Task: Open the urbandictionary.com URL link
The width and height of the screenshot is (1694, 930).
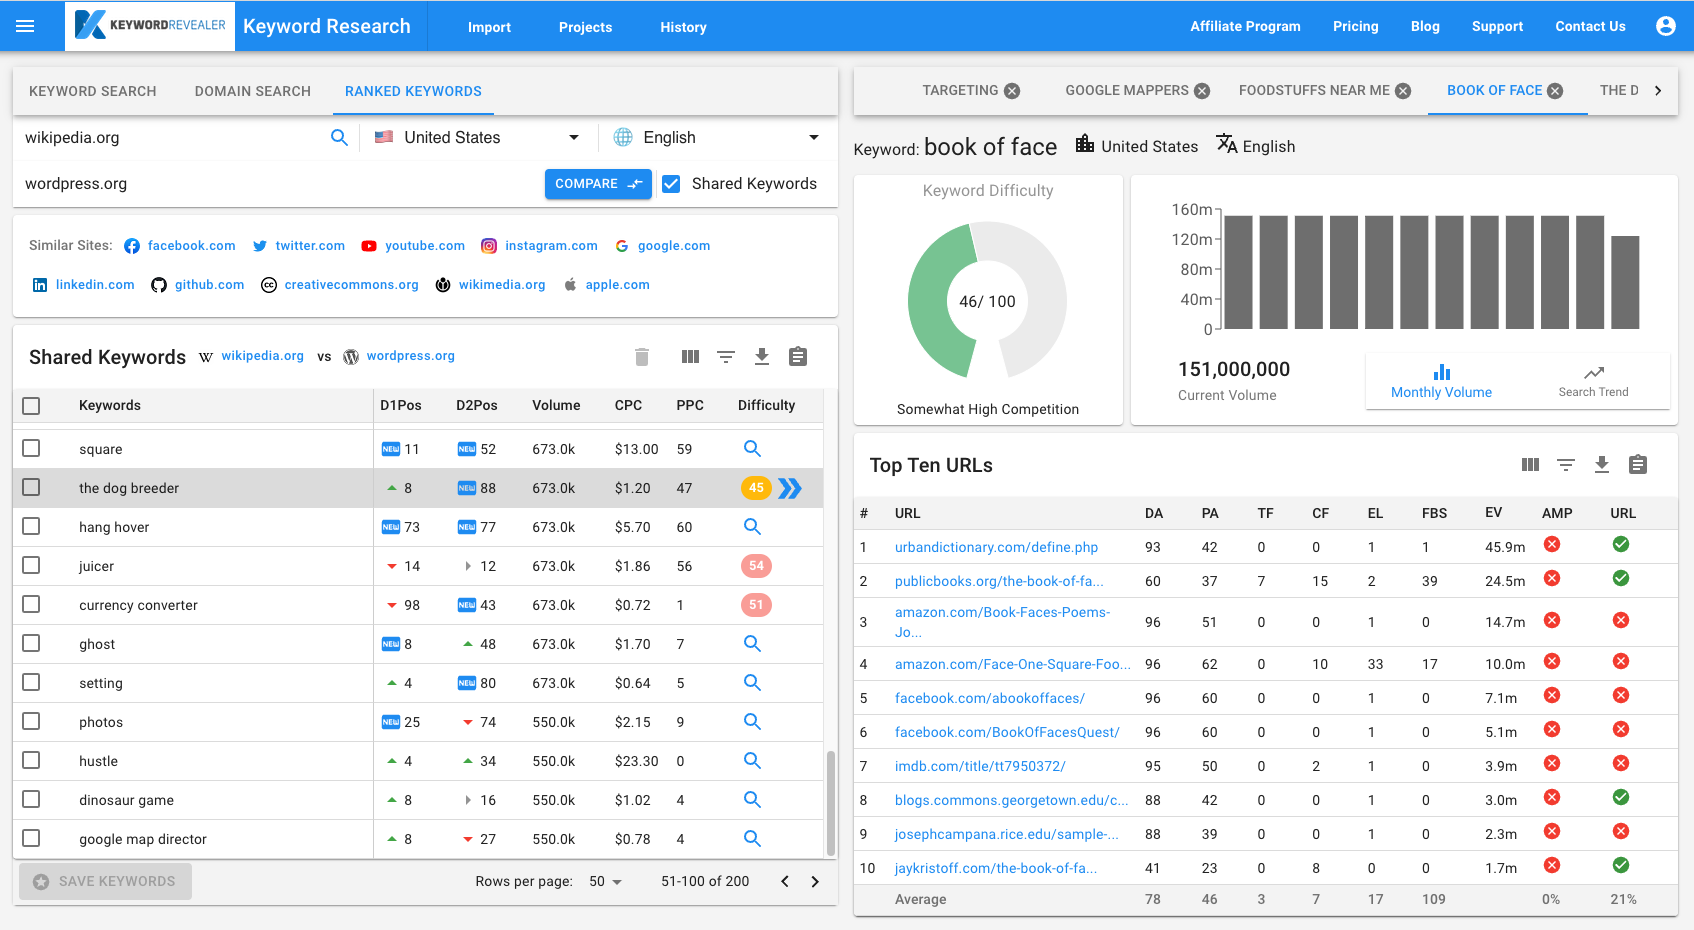Action: (996, 547)
